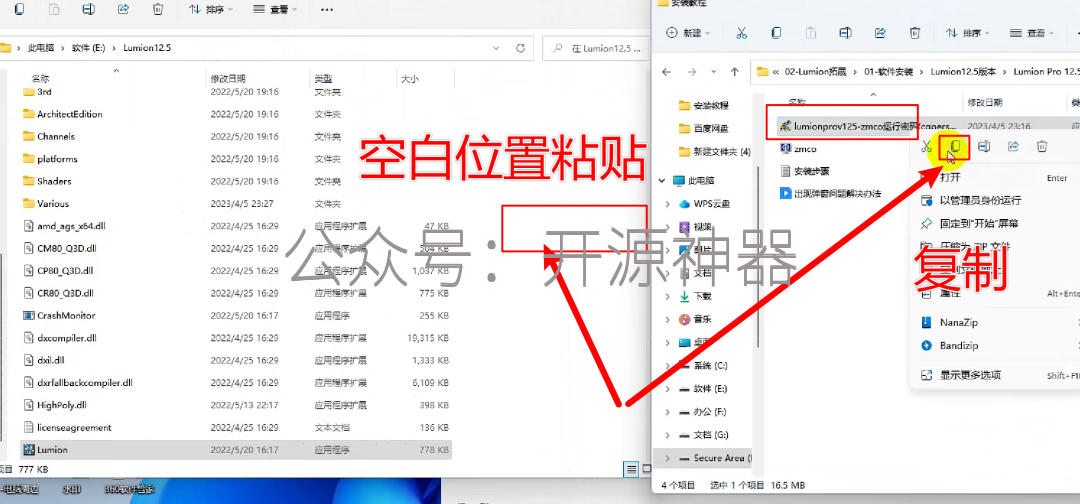Refresh the Lumion12.5 folder view
Image resolution: width=1080 pixels, height=504 pixels.
tap(521, 48)
